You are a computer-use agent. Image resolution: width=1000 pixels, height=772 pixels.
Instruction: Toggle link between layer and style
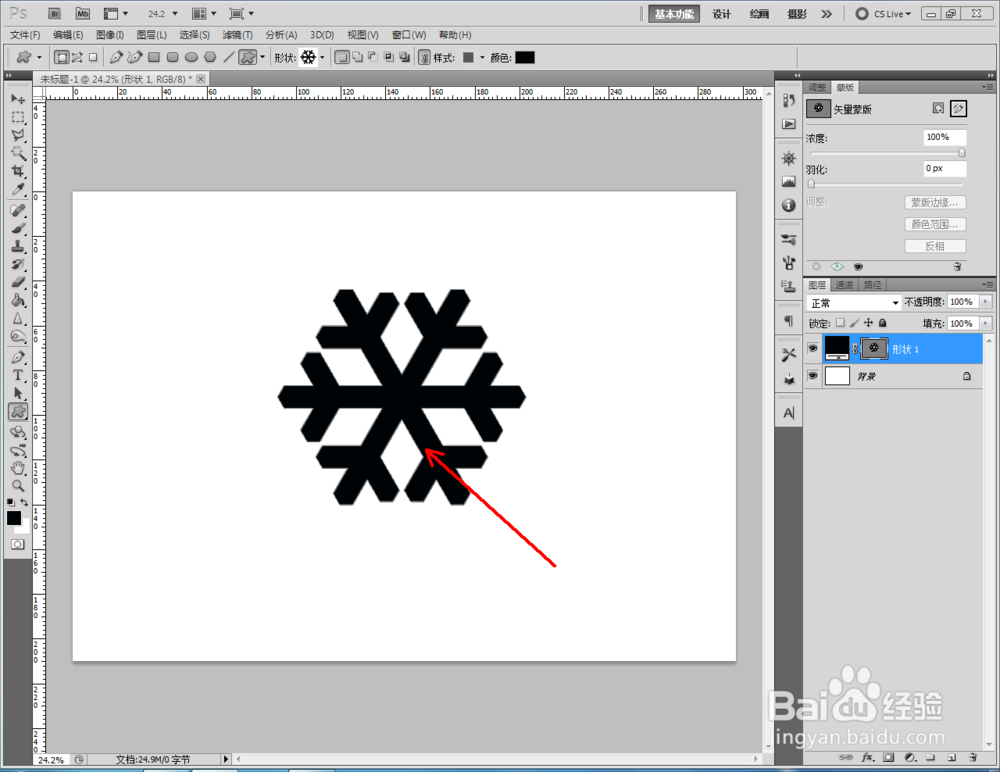[423, 57]
